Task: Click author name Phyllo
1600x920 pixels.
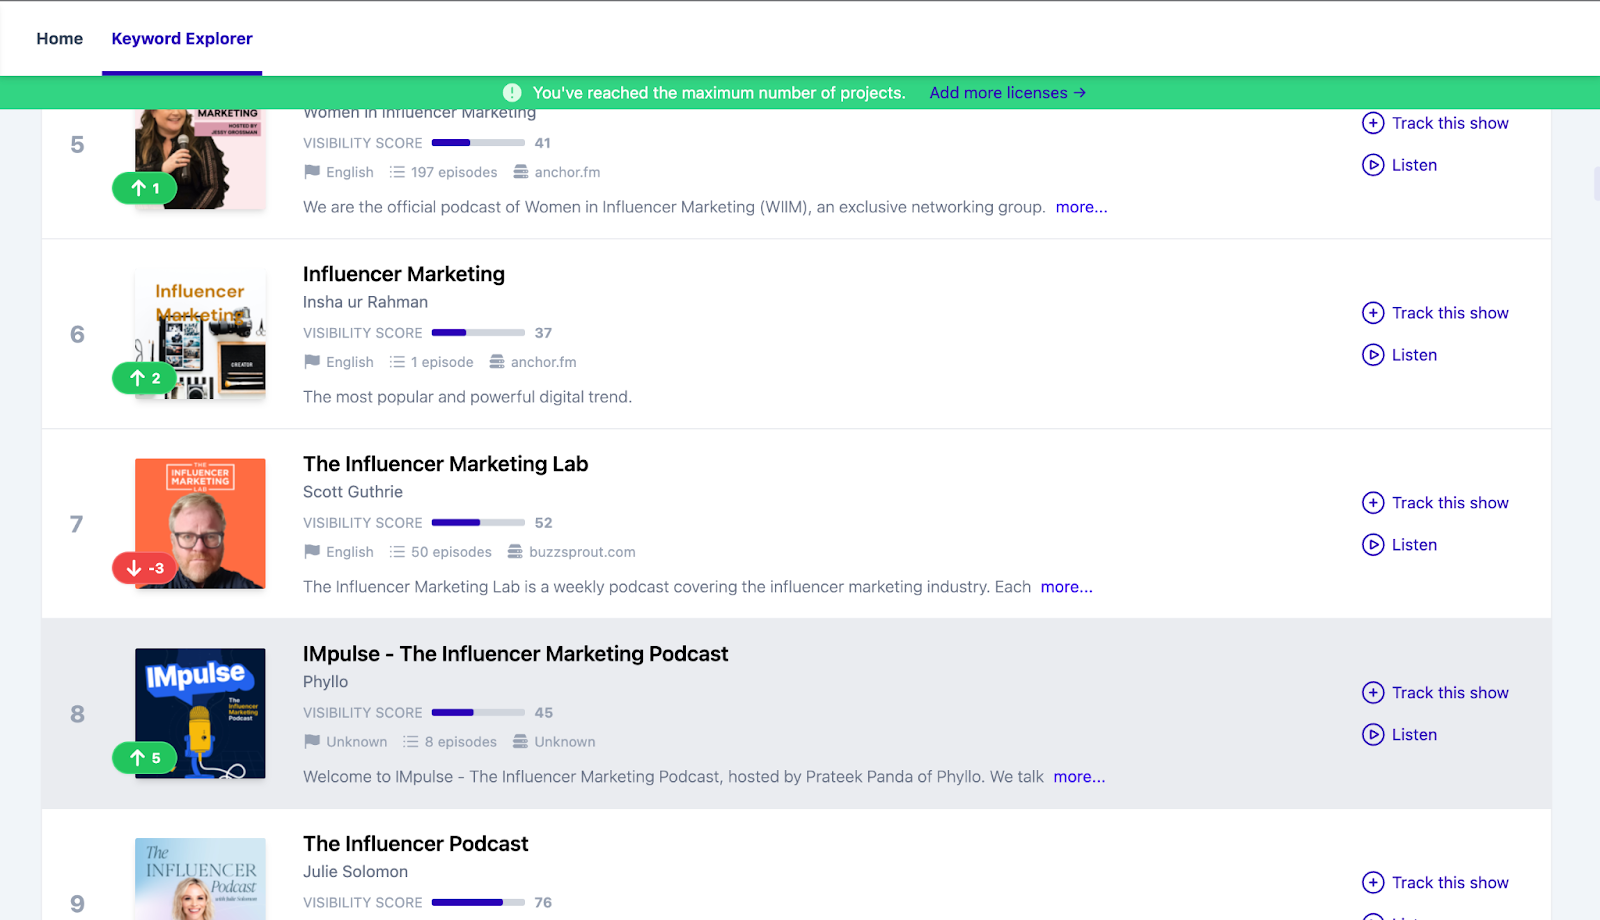Action: click(x=326, y=682)
